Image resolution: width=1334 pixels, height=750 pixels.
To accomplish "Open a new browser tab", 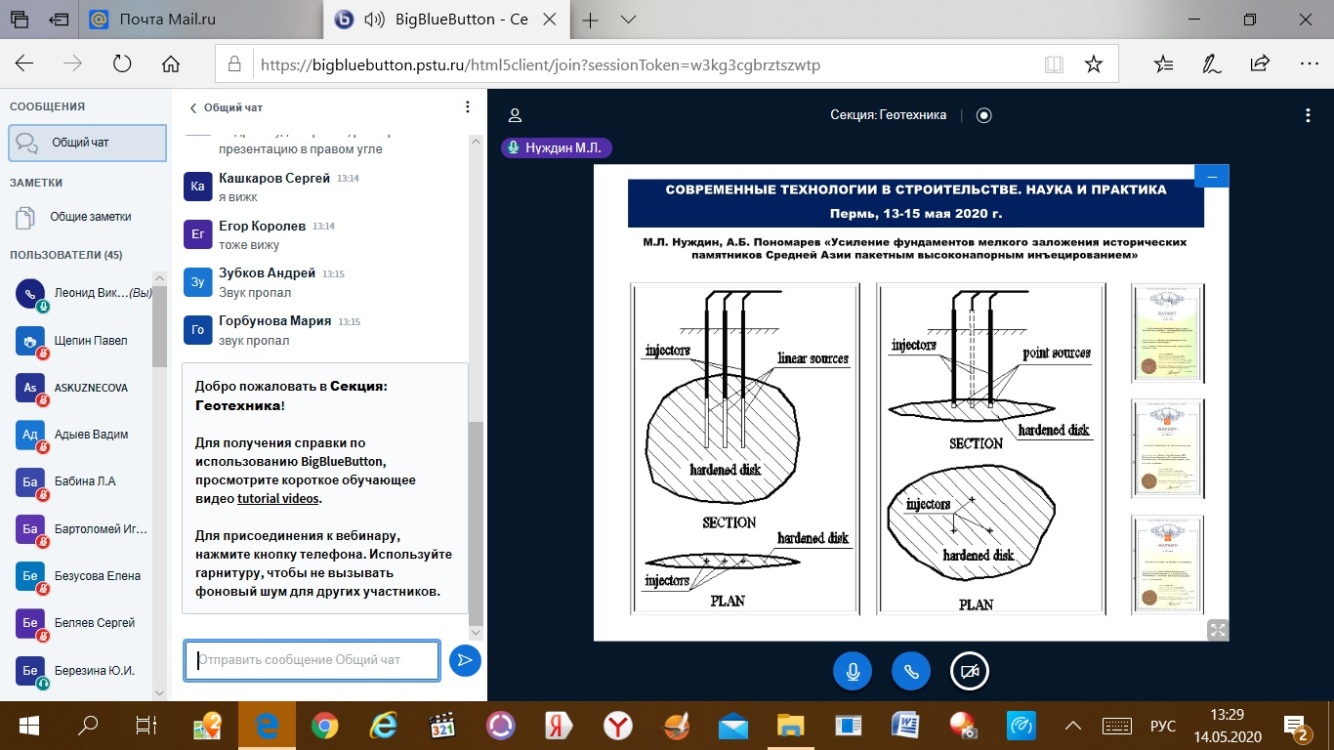I will 590,19.
